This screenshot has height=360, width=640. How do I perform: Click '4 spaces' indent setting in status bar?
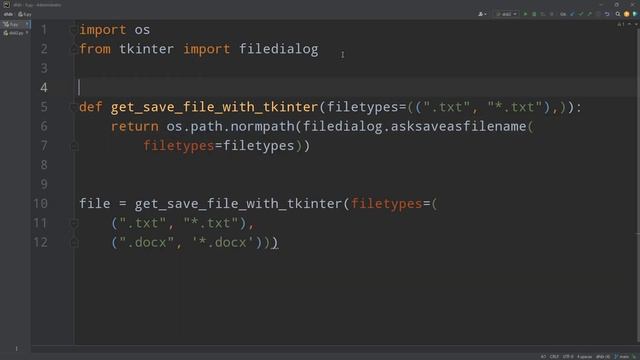click(x=584, y=357)
